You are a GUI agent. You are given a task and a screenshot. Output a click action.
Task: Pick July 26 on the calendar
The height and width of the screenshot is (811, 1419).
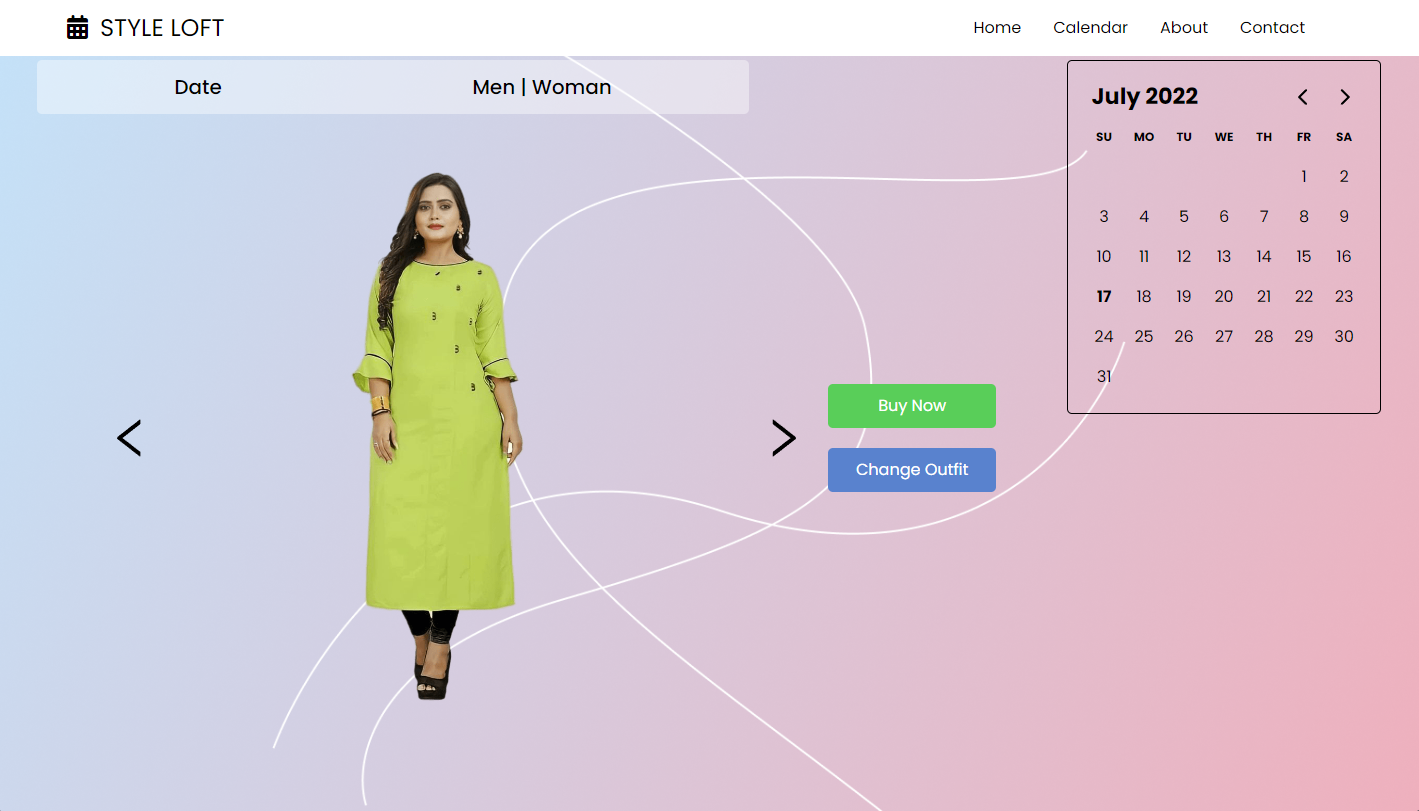tap(1184, 337)
